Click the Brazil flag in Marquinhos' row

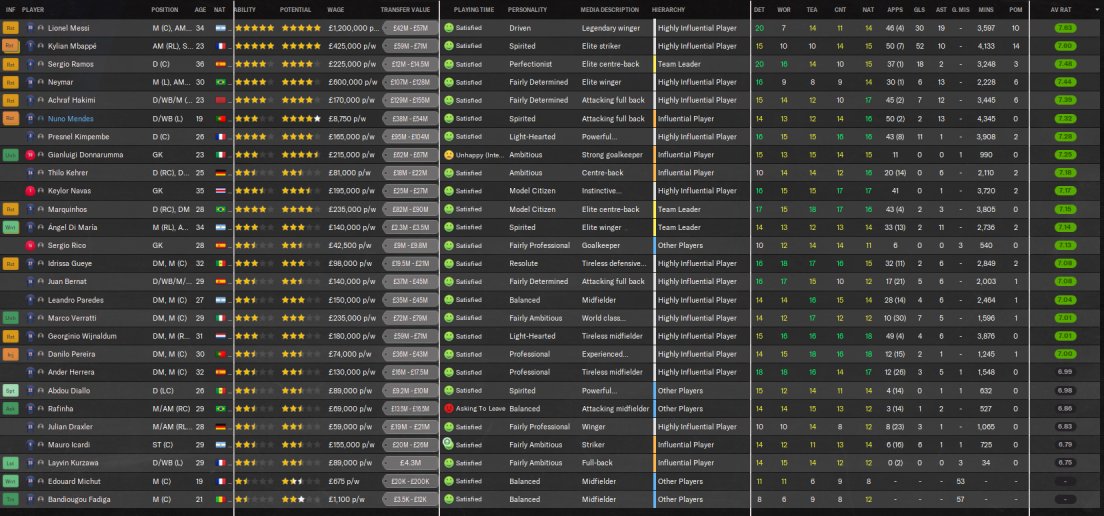pos(220,209)
